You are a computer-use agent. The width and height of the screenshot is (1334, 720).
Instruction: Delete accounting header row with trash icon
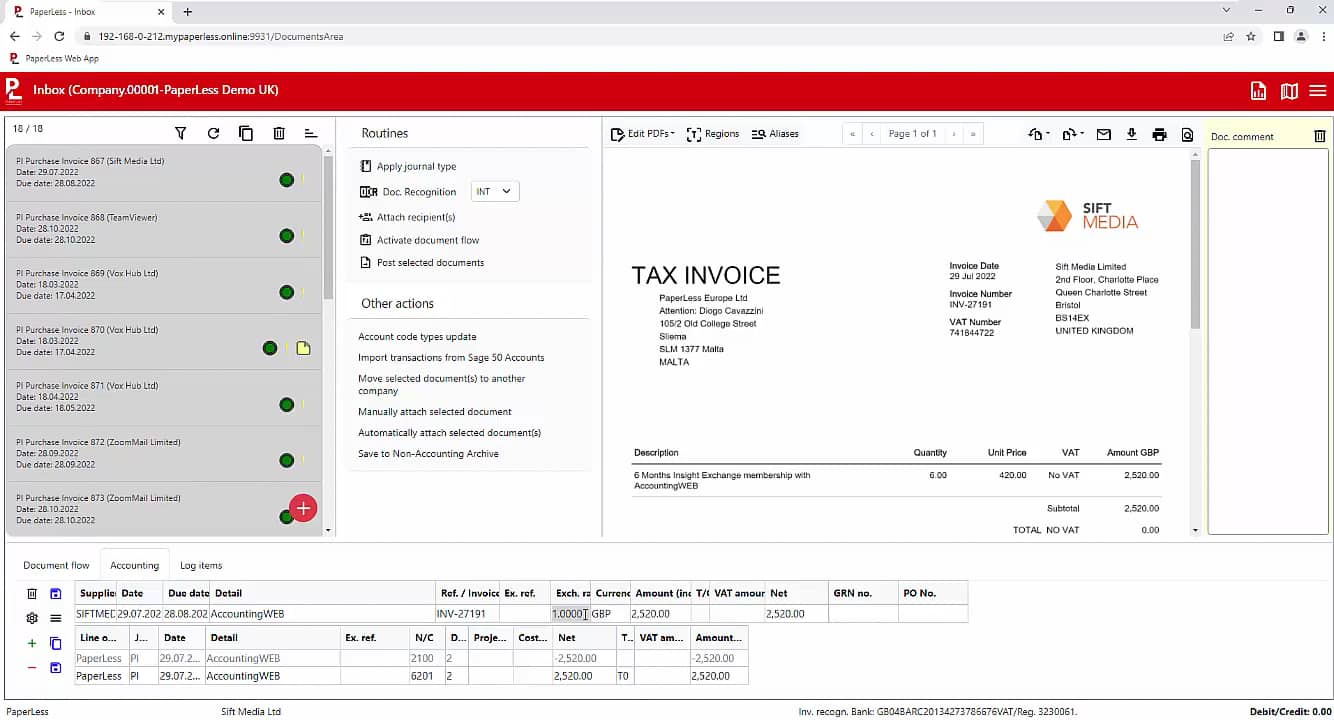32,594
